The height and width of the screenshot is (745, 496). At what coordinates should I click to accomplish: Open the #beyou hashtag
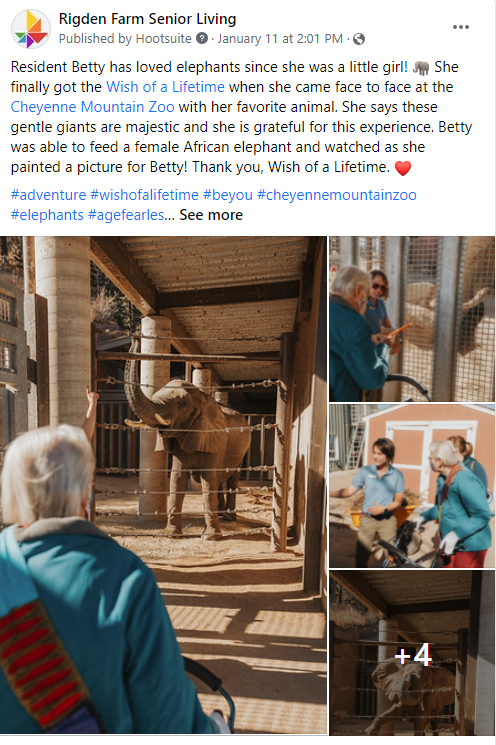pos(228,195)
